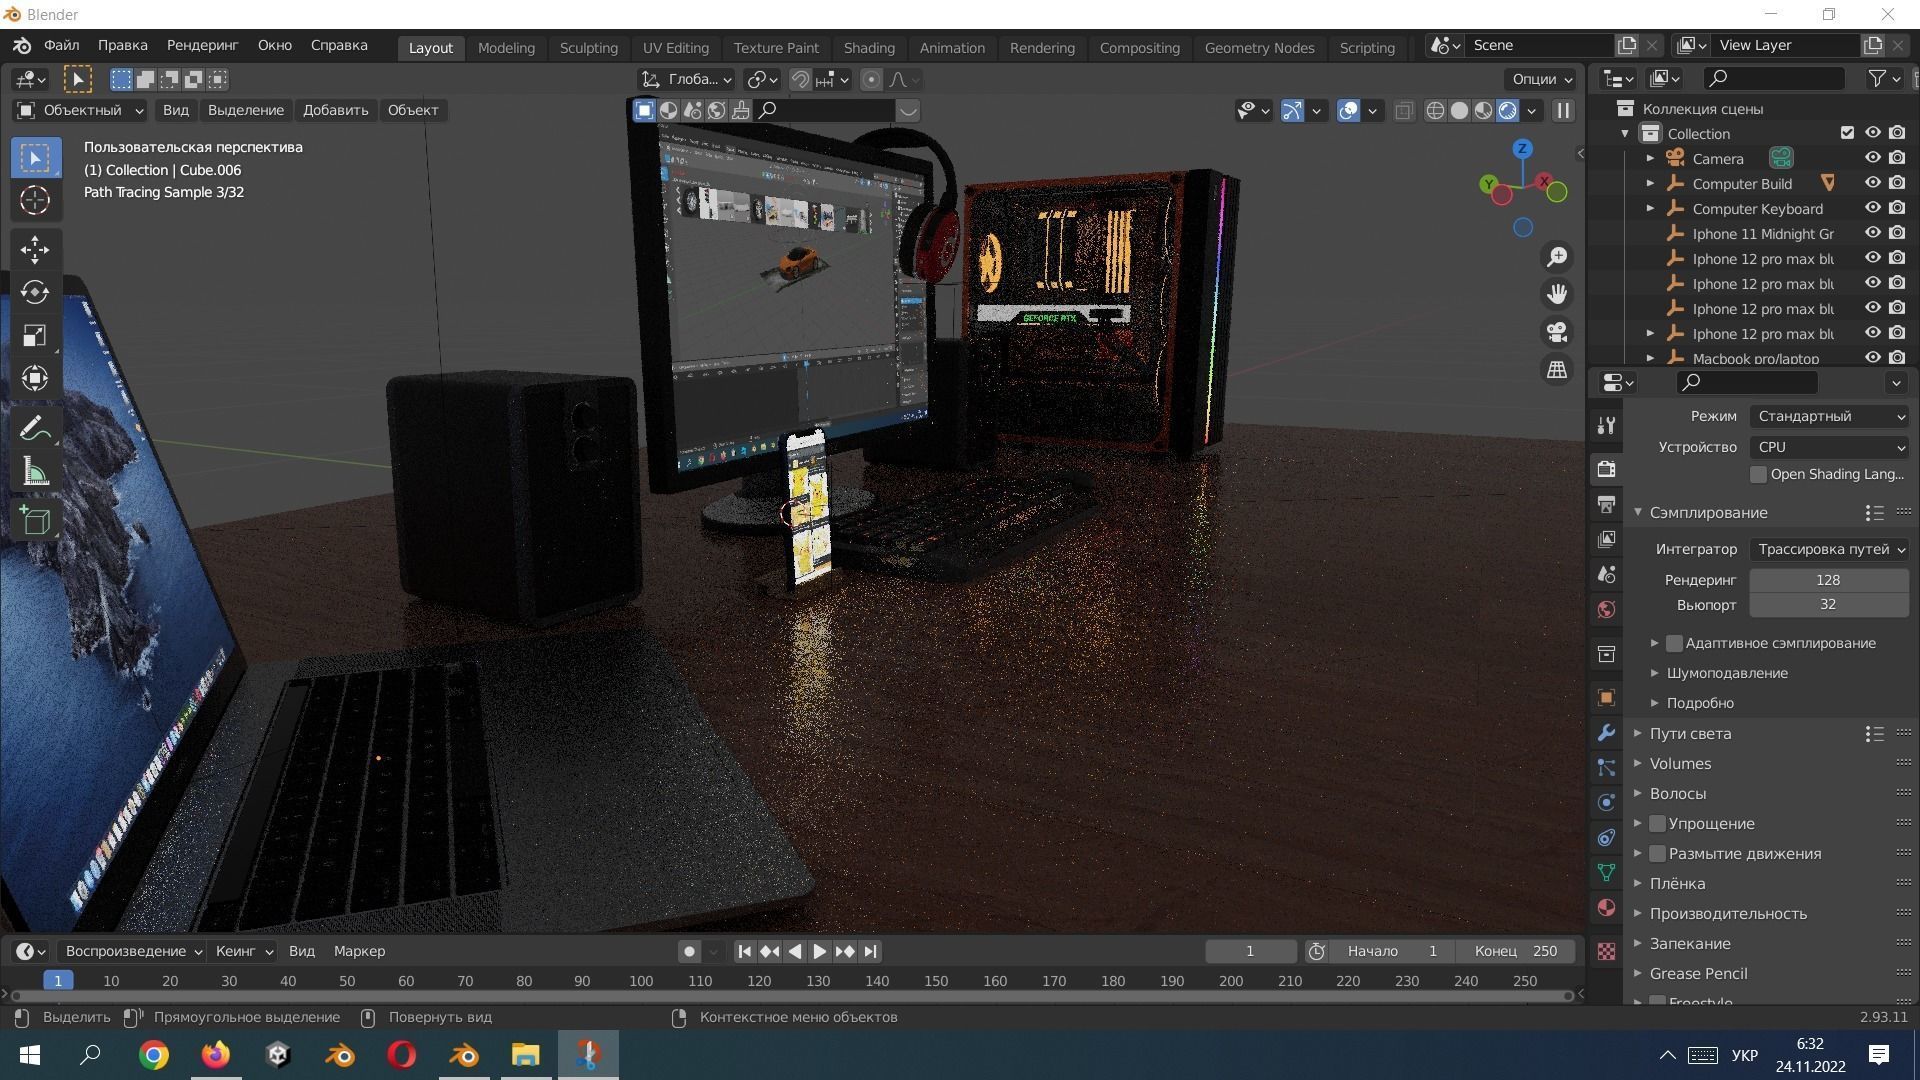Image resolution: width=1920 pixels, height=1080 pixels.
Task: Click the outliner search field
Action: pyautogui.click(x=1774, y=78)
